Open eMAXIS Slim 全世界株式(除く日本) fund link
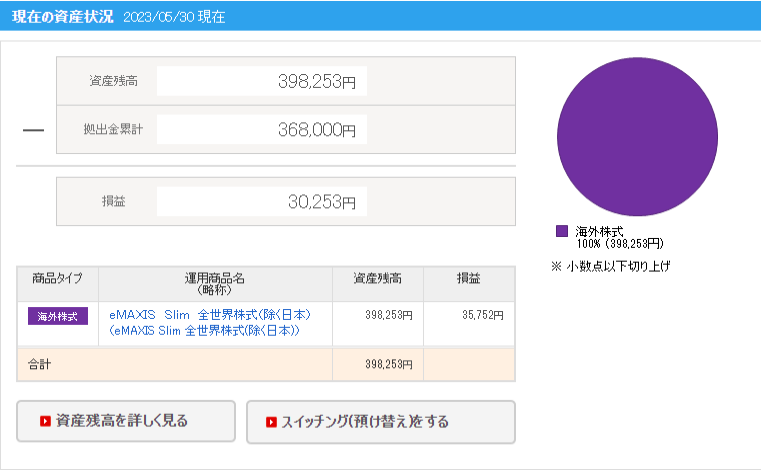The width and height of the screenshot is (761, 471). click(207, 314)
